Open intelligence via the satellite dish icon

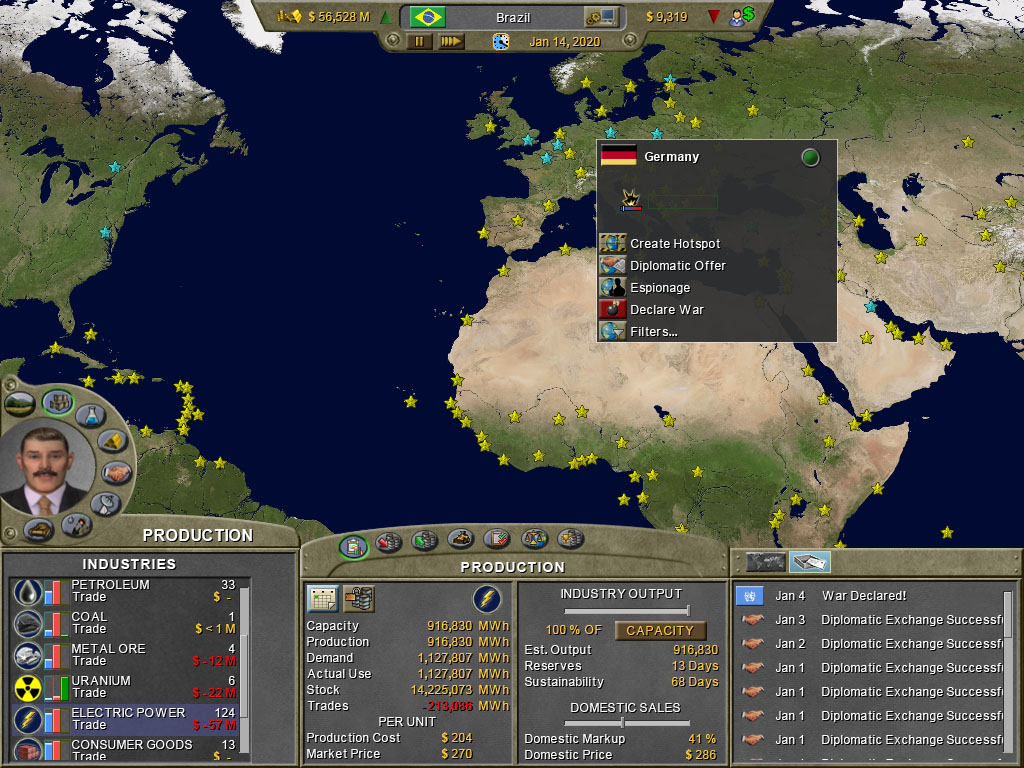(x=105, y=503)
